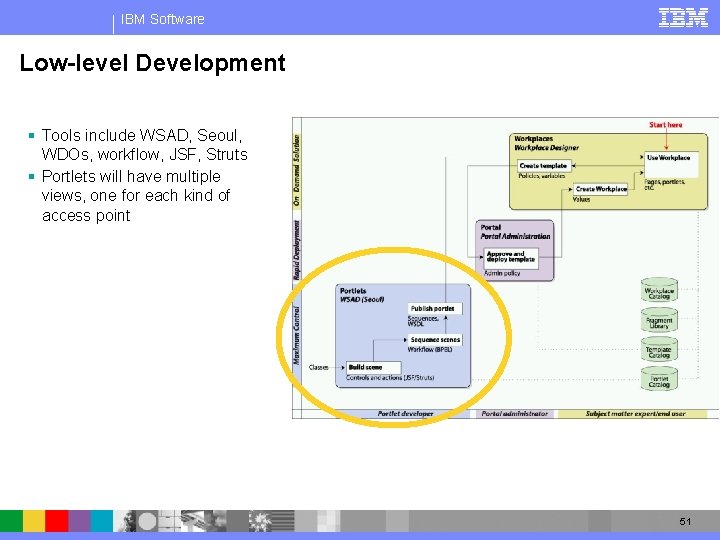Click 'Subject matter expert/end user' label
720x540 pixels.
[636, 414]
